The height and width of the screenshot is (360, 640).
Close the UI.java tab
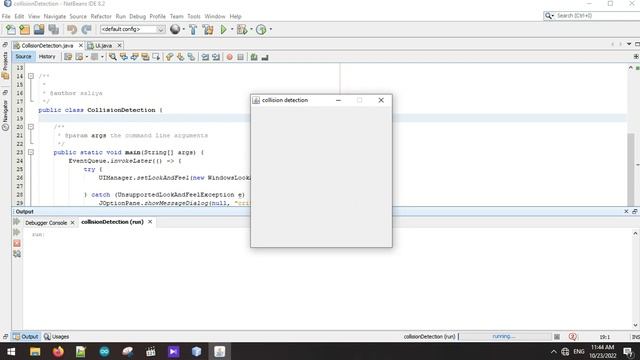tap(119, 45)
